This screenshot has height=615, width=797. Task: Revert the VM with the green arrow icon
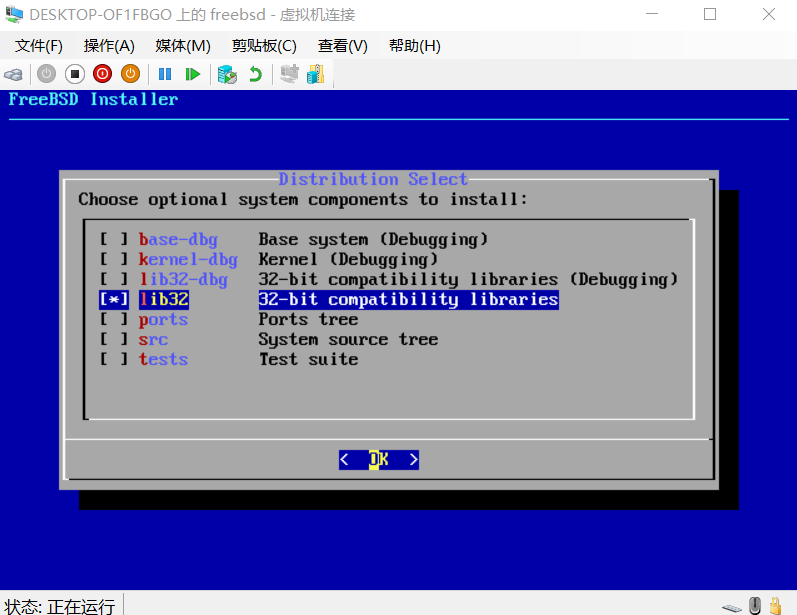coord(255,74)
